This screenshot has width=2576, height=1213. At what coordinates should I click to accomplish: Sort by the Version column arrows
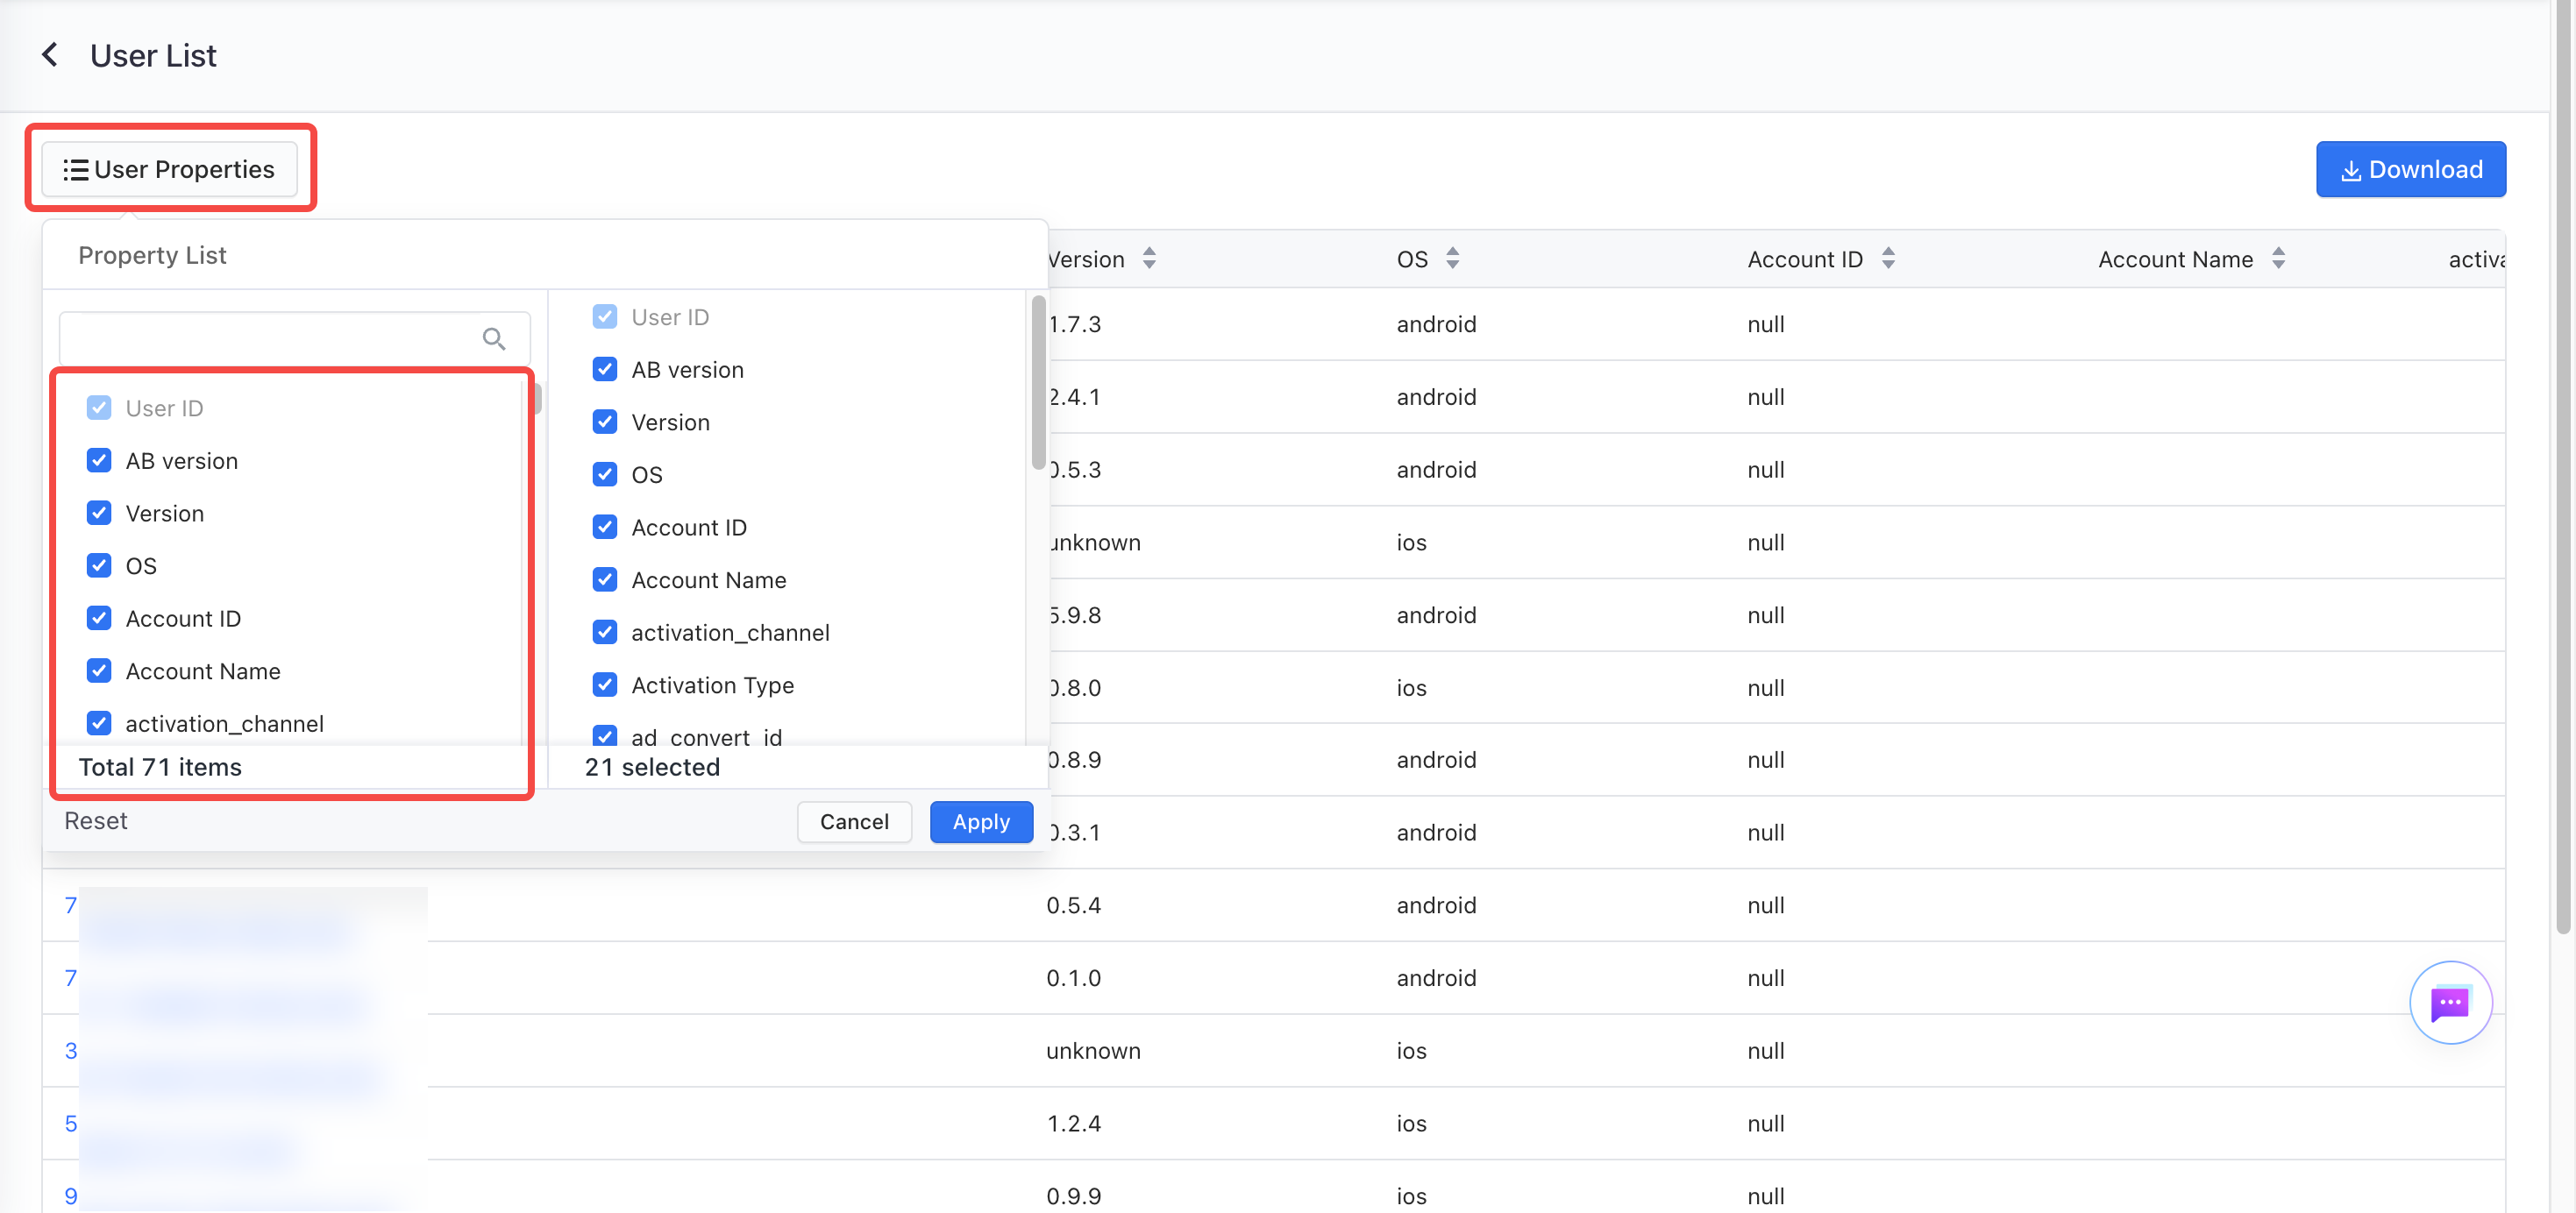(1149, 259)
